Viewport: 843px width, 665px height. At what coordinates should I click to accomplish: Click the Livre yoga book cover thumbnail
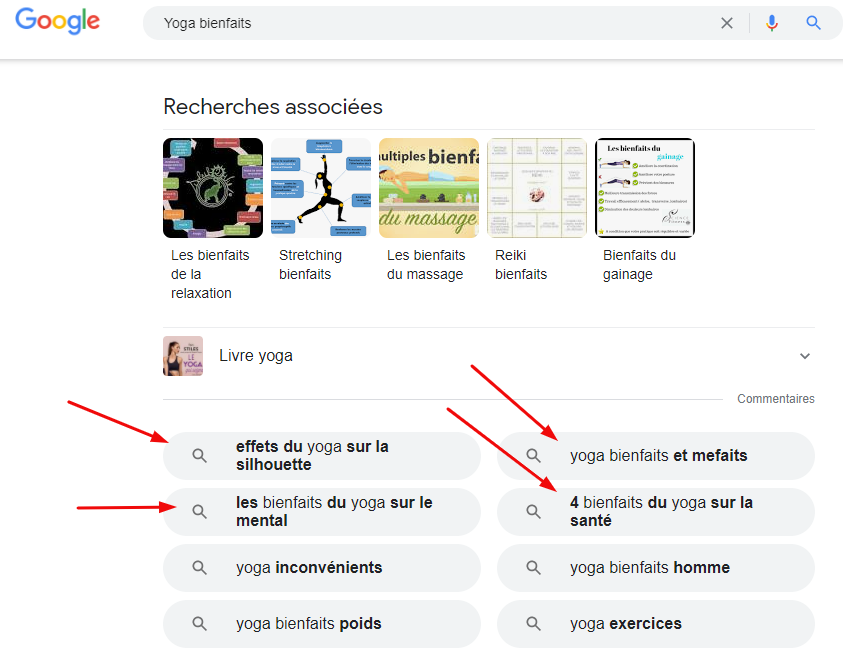coord(183,356)
